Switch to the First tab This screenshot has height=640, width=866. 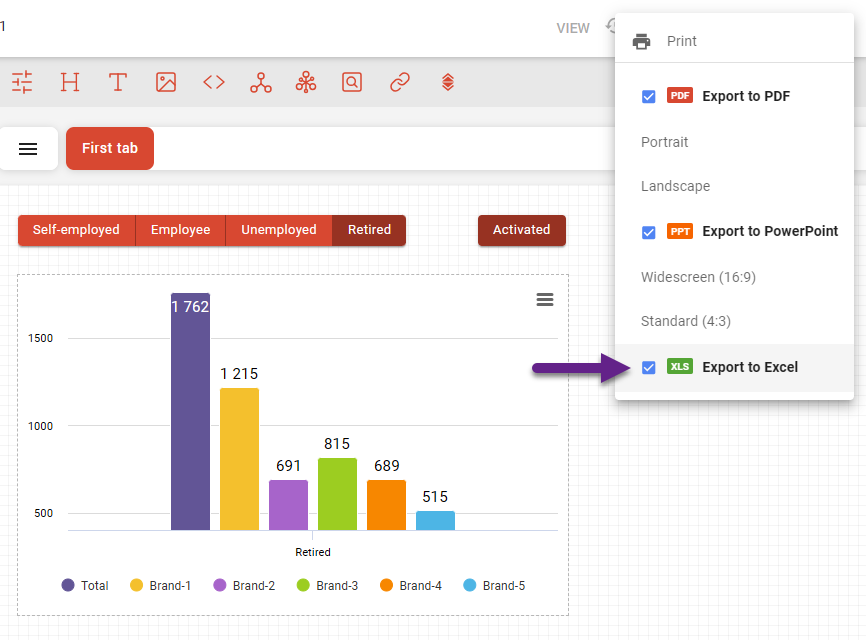110,148
